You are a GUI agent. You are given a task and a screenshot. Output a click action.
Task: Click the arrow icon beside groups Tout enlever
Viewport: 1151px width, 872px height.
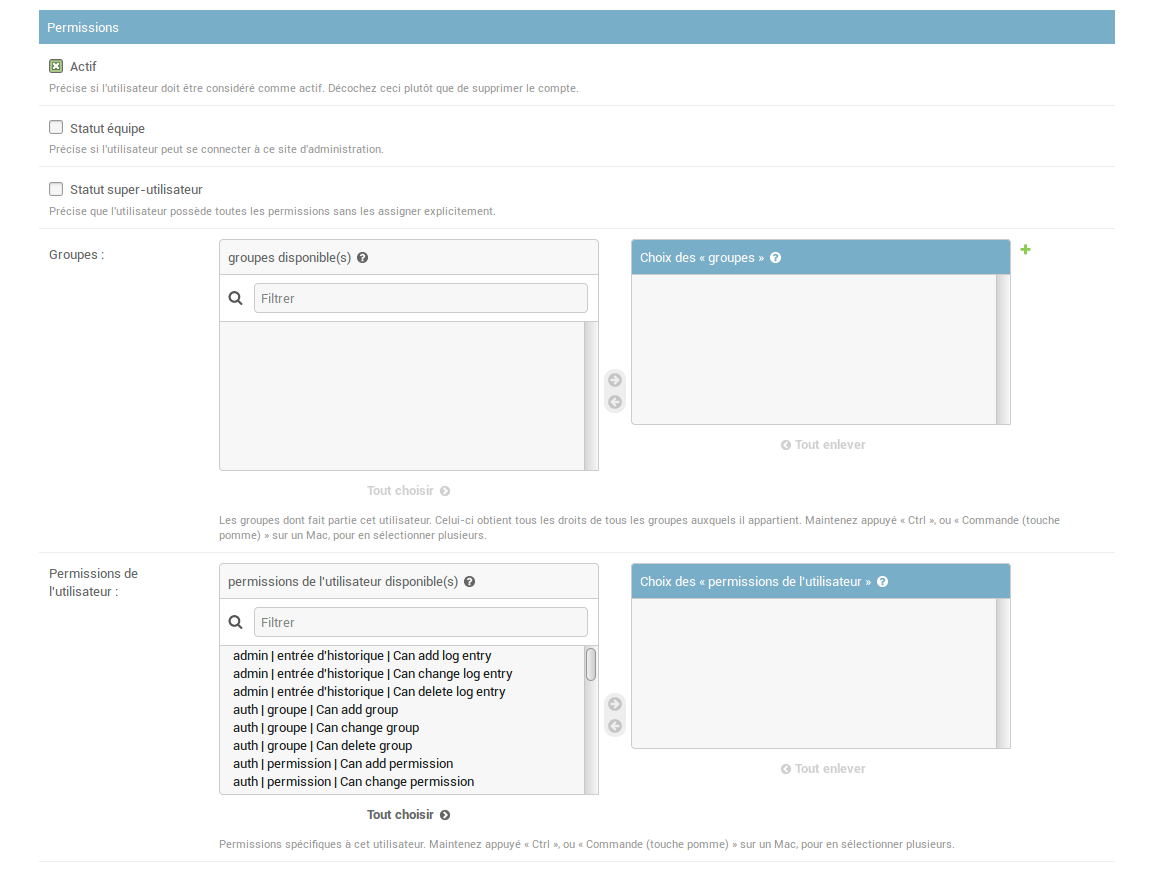[x=785, y=445]
